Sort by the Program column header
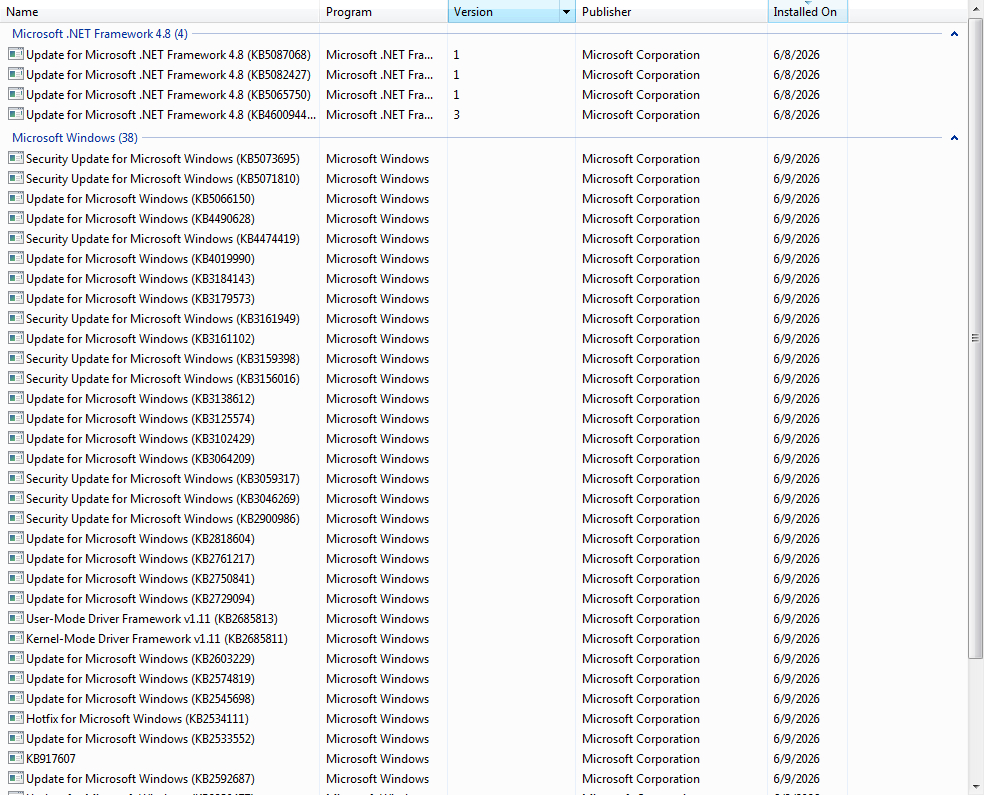This screenshot has width=984, height=795. pyautogui.click(x=384, y=12)
